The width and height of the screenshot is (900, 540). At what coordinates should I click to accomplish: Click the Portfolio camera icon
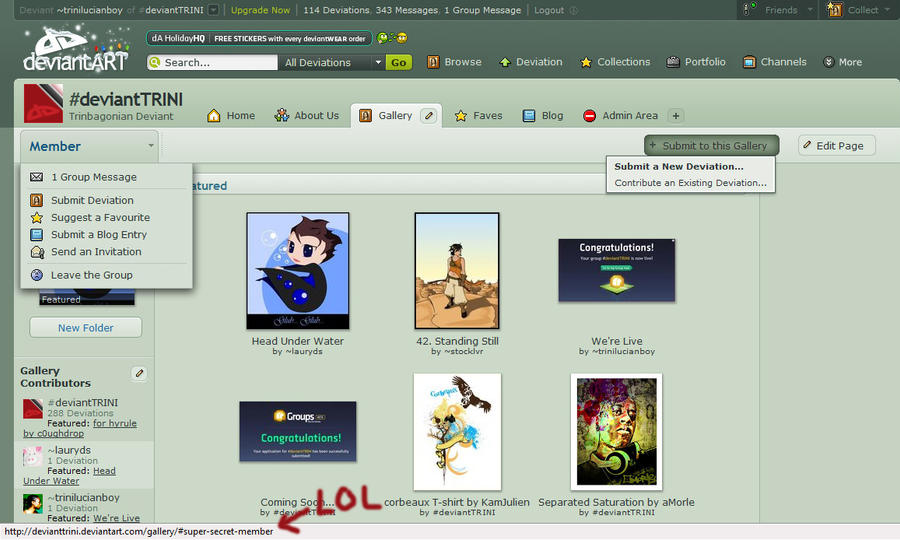[673, 62]
